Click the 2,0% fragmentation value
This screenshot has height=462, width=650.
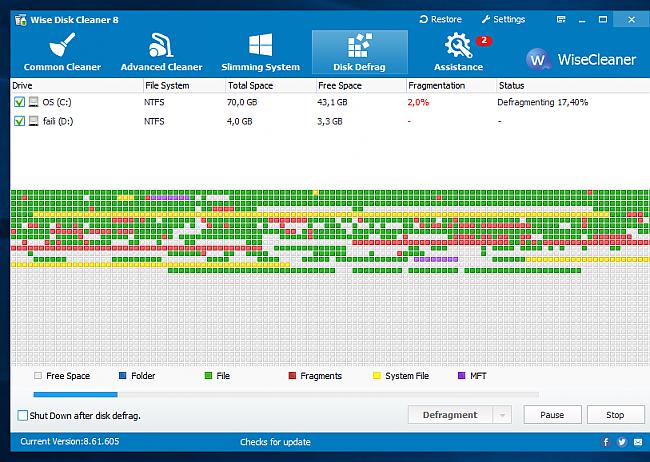pos(418,102)
